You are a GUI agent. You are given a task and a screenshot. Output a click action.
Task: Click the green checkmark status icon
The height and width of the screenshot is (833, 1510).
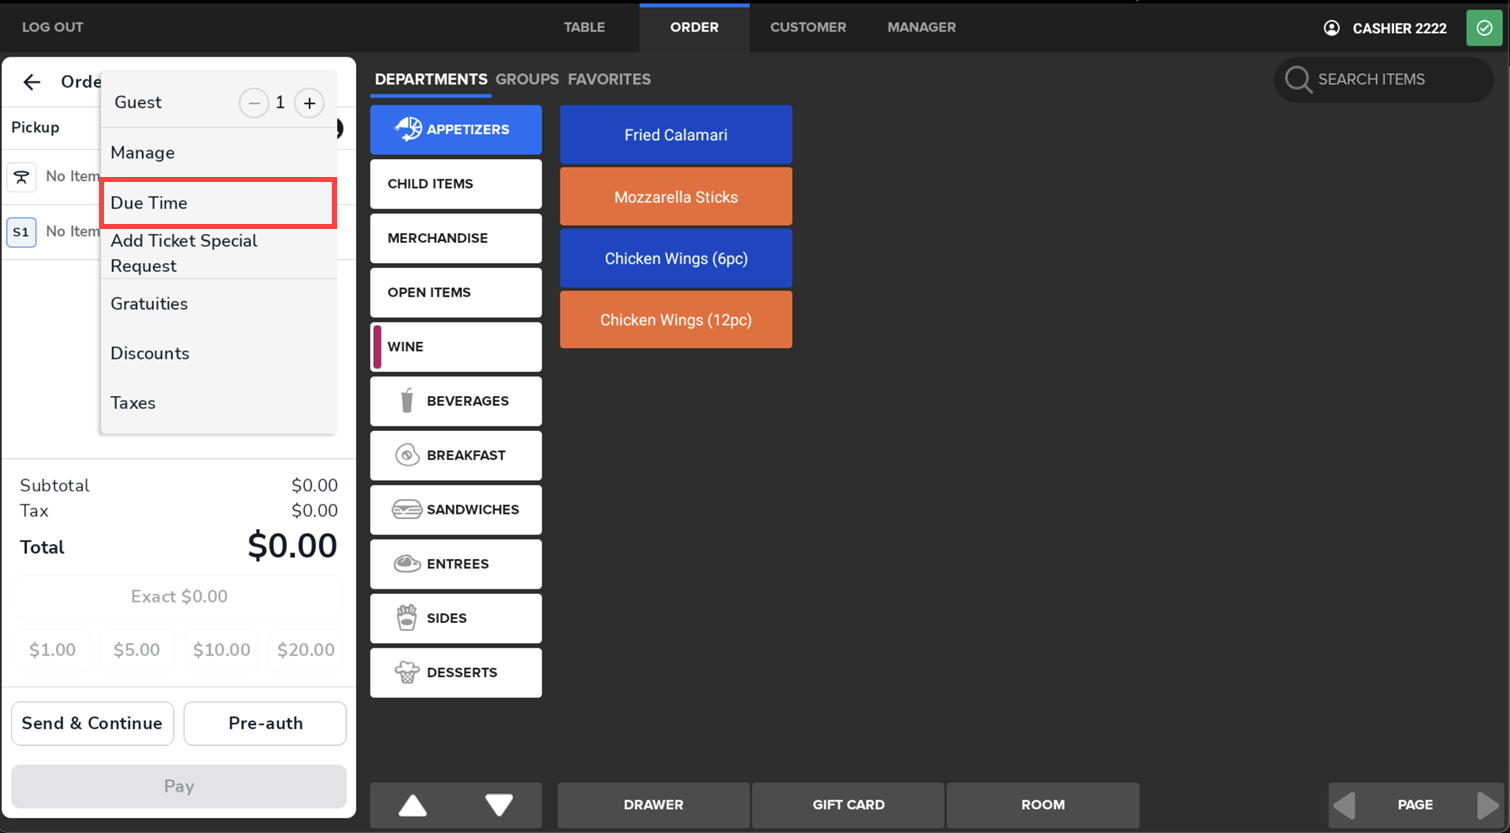click(x=1485, y=28)
